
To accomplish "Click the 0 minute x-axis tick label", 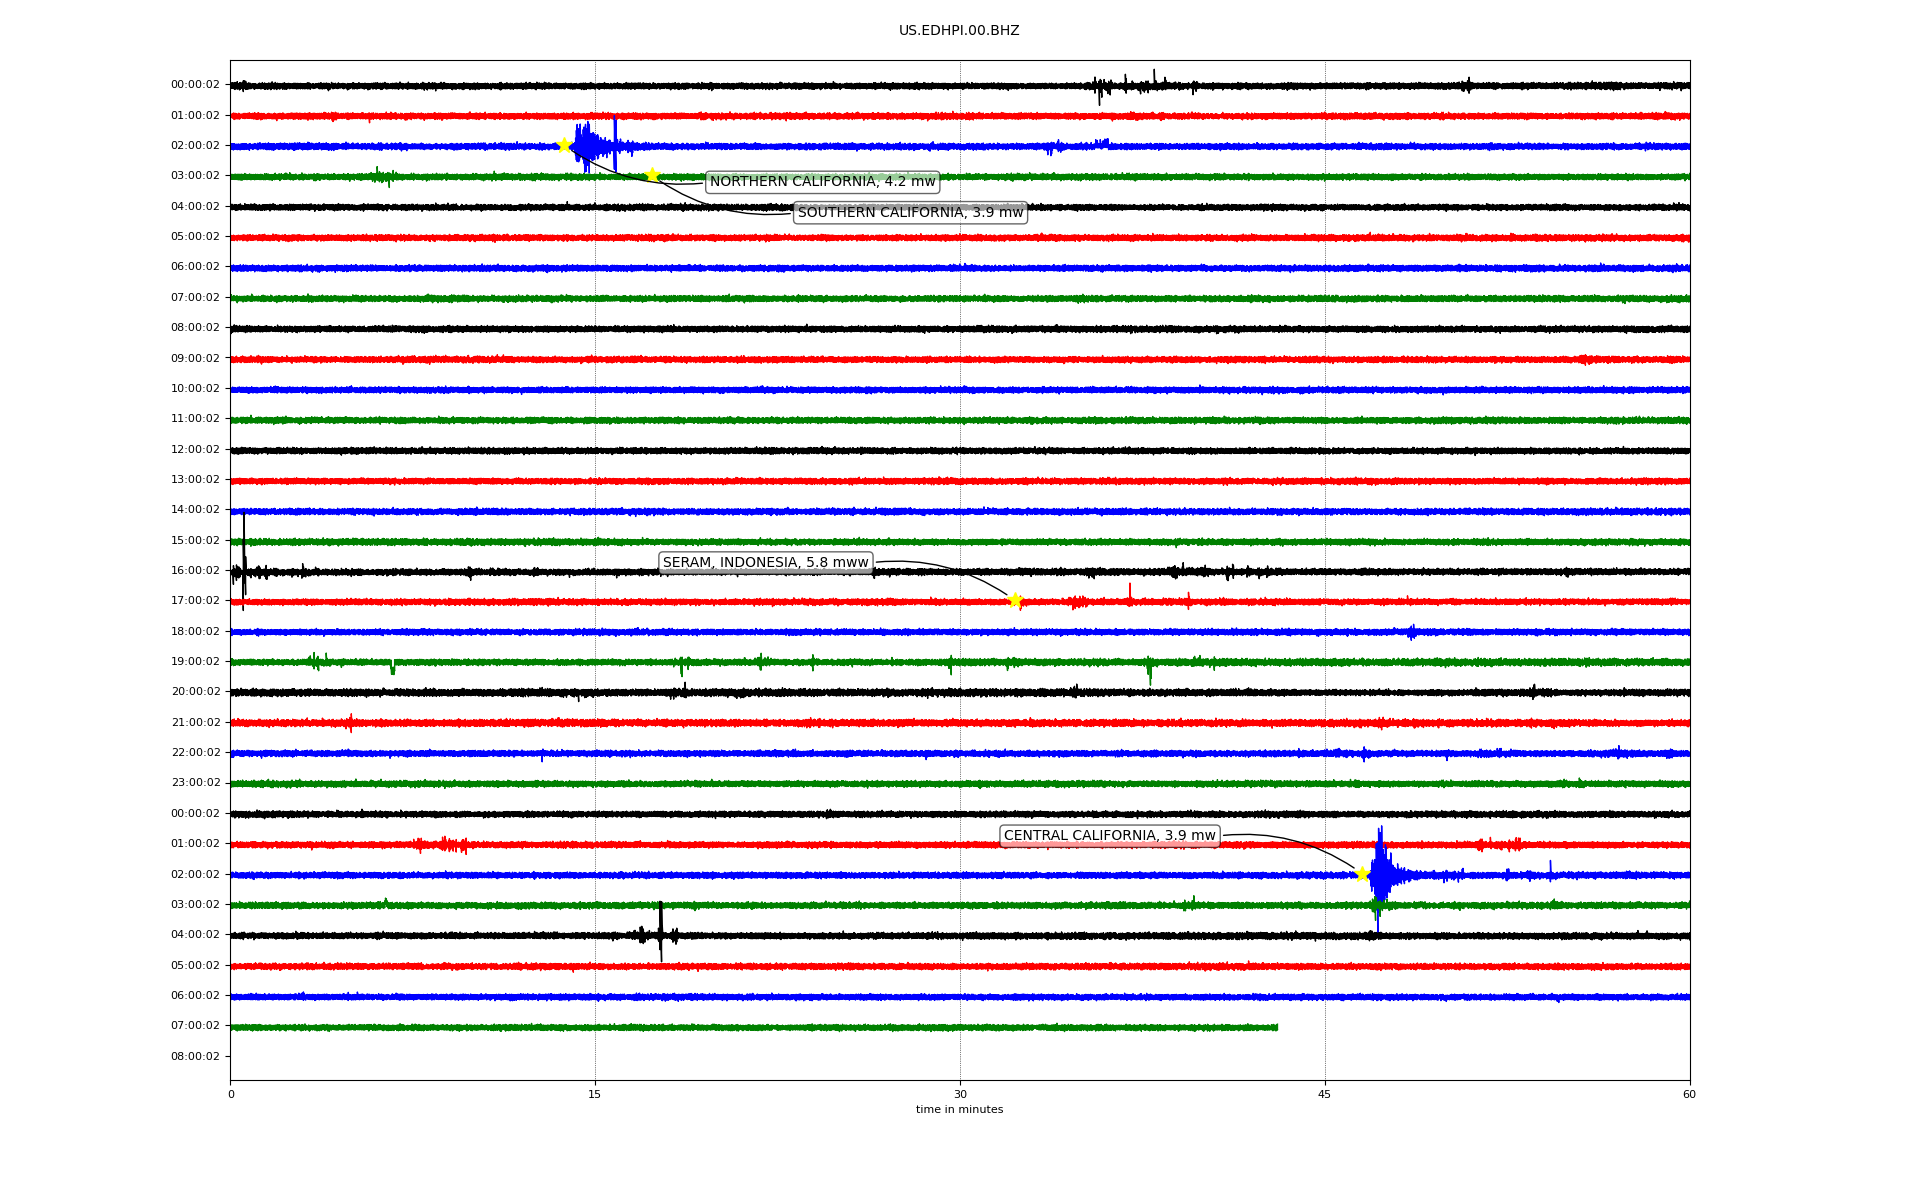I will 231,1094.
